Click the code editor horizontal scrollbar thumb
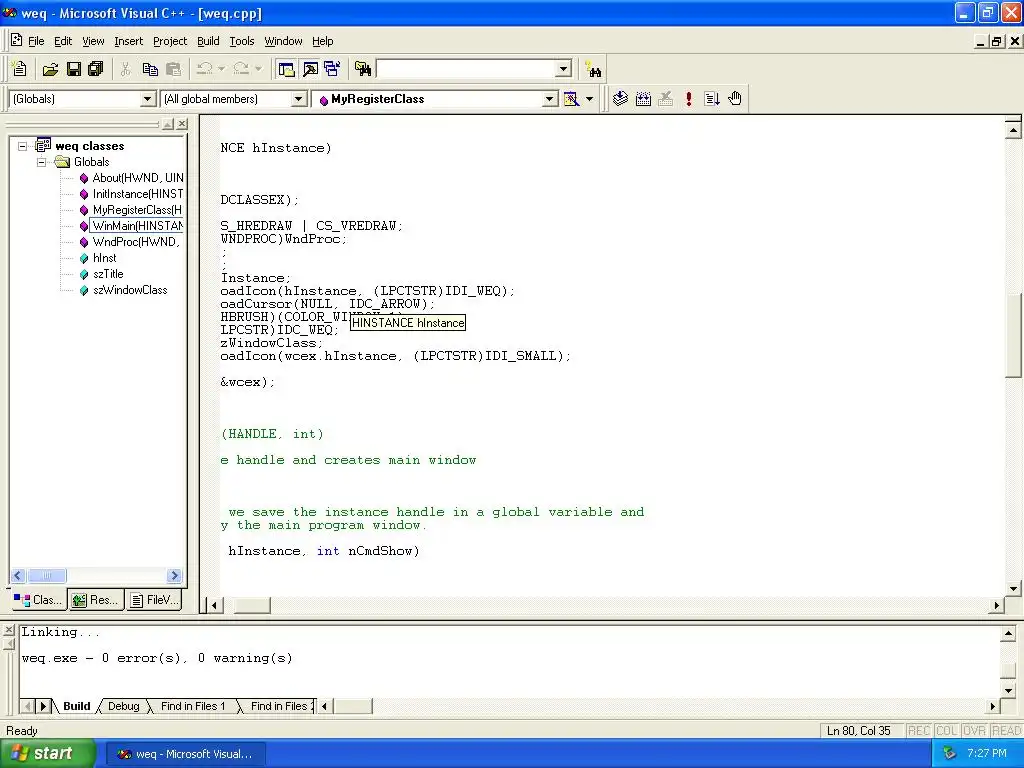1024x768 pixels. point(252,605)
